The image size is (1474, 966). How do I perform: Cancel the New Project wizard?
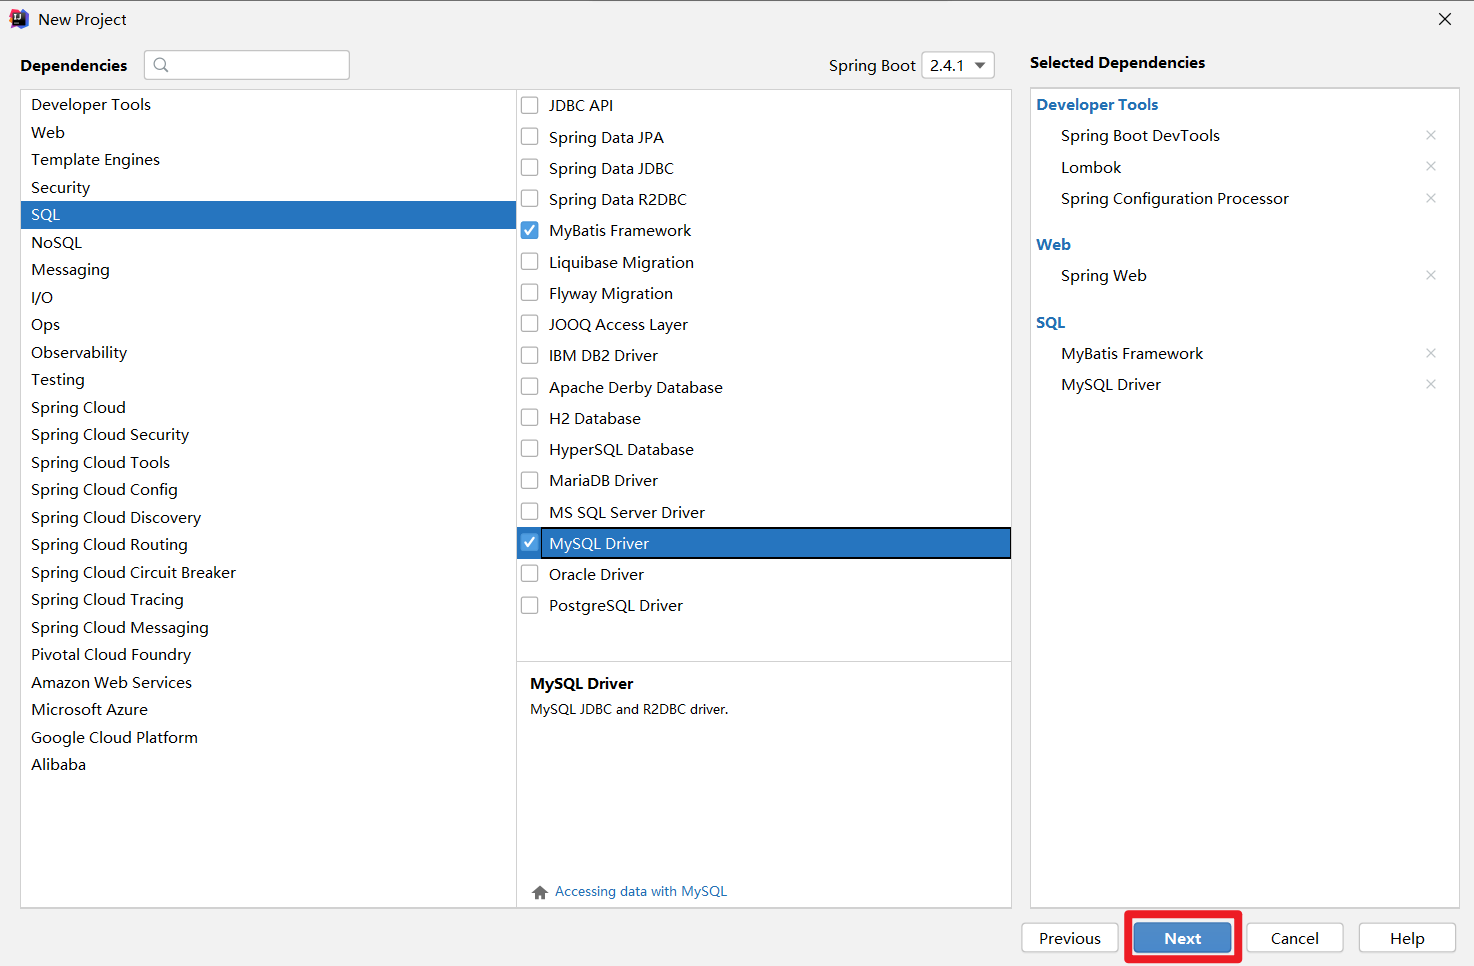click(1295, 938)
